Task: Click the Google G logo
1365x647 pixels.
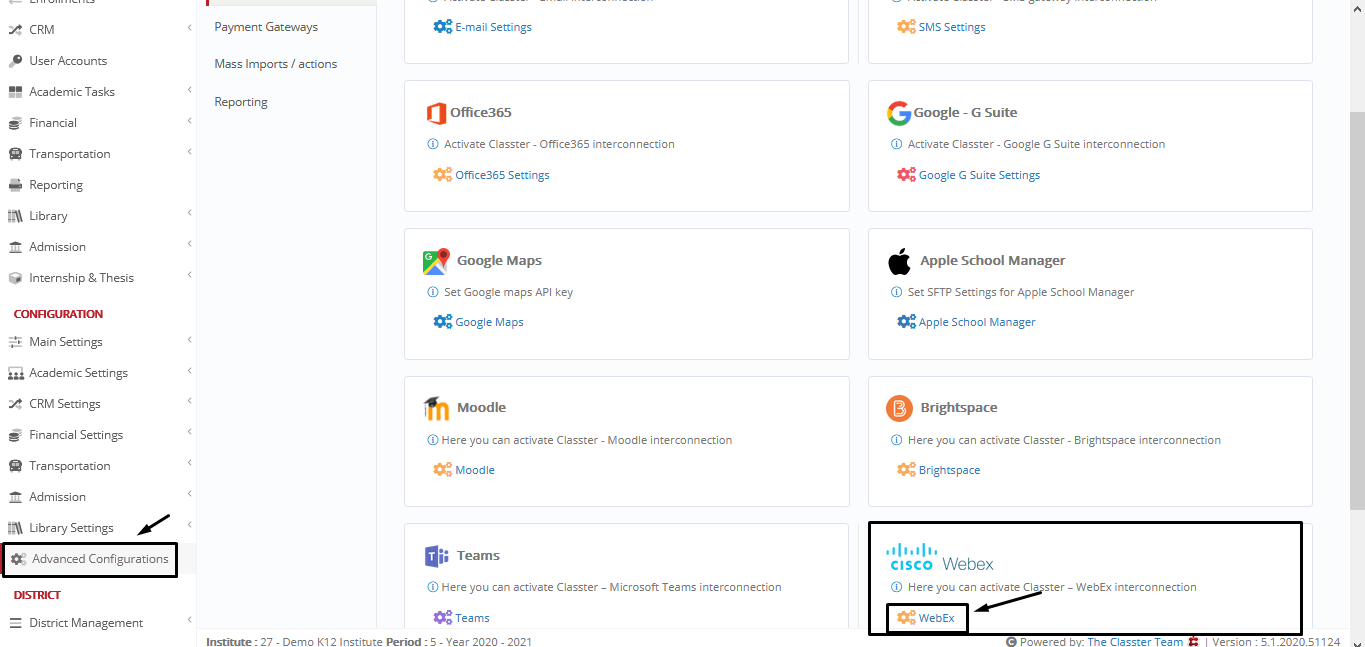Action: [x=898, y=113]
